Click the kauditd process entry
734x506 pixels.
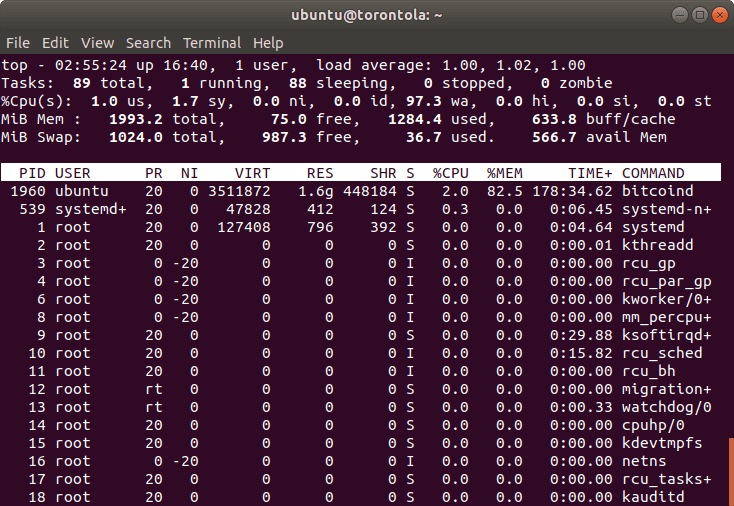[653, 497]
